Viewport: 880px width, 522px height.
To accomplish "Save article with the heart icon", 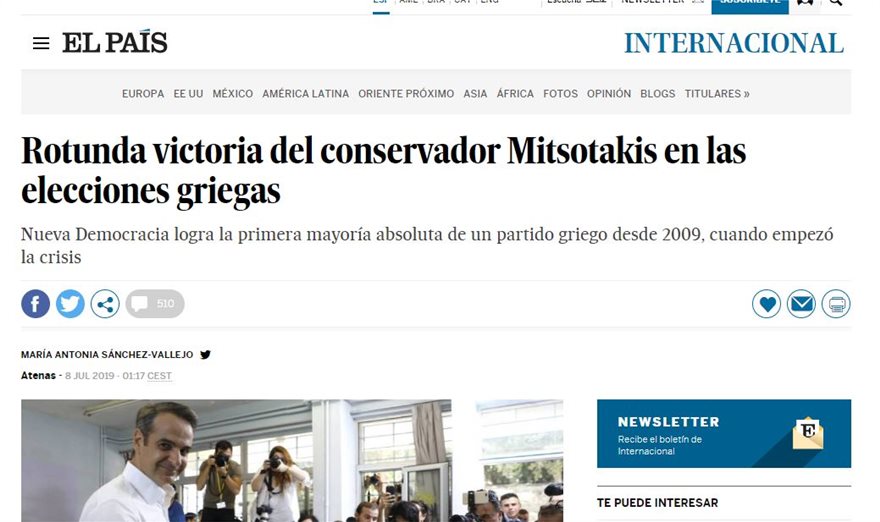I will tap(767, 304).
